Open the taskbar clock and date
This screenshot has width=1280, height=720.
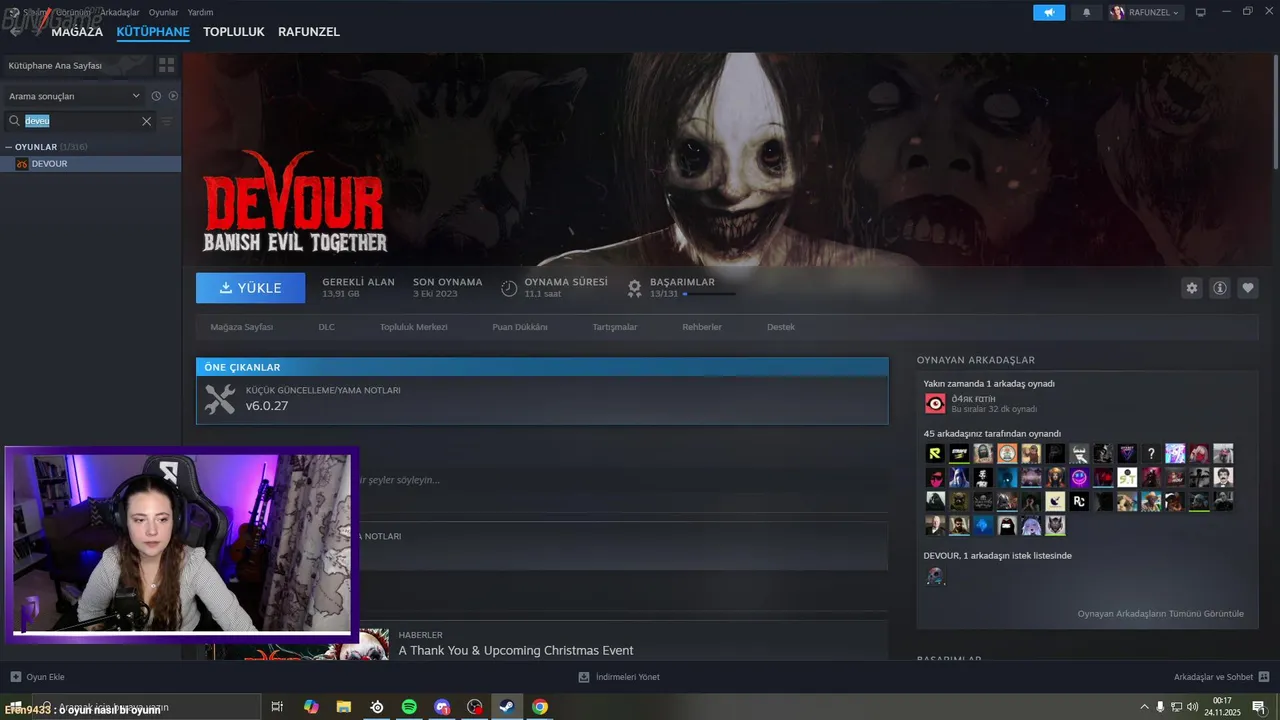point(1222,707)
